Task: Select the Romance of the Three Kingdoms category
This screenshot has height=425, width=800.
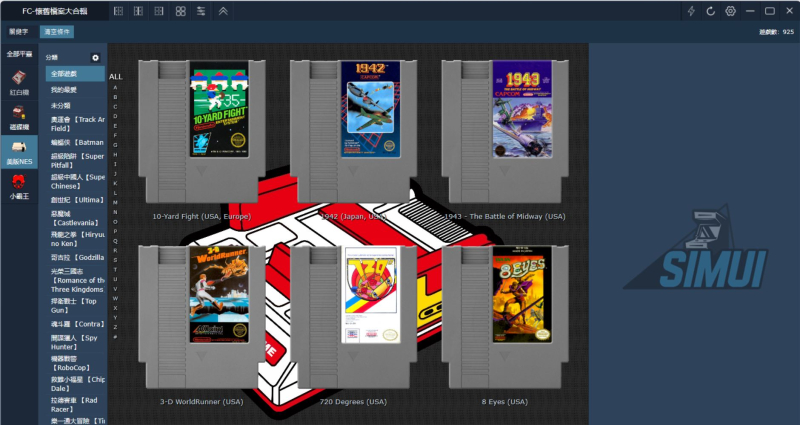Action: pos(77,280)
